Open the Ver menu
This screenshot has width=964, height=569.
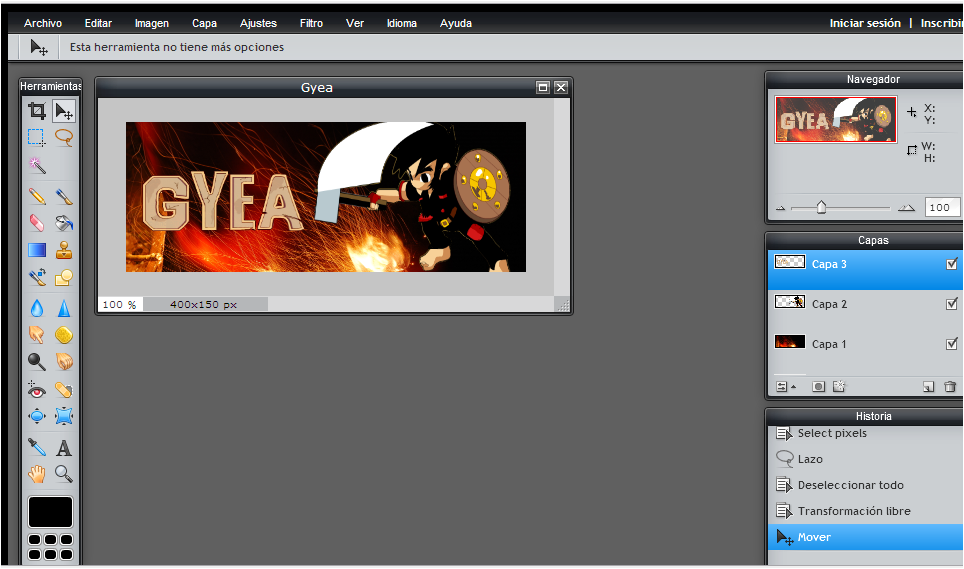pos(355,23)
